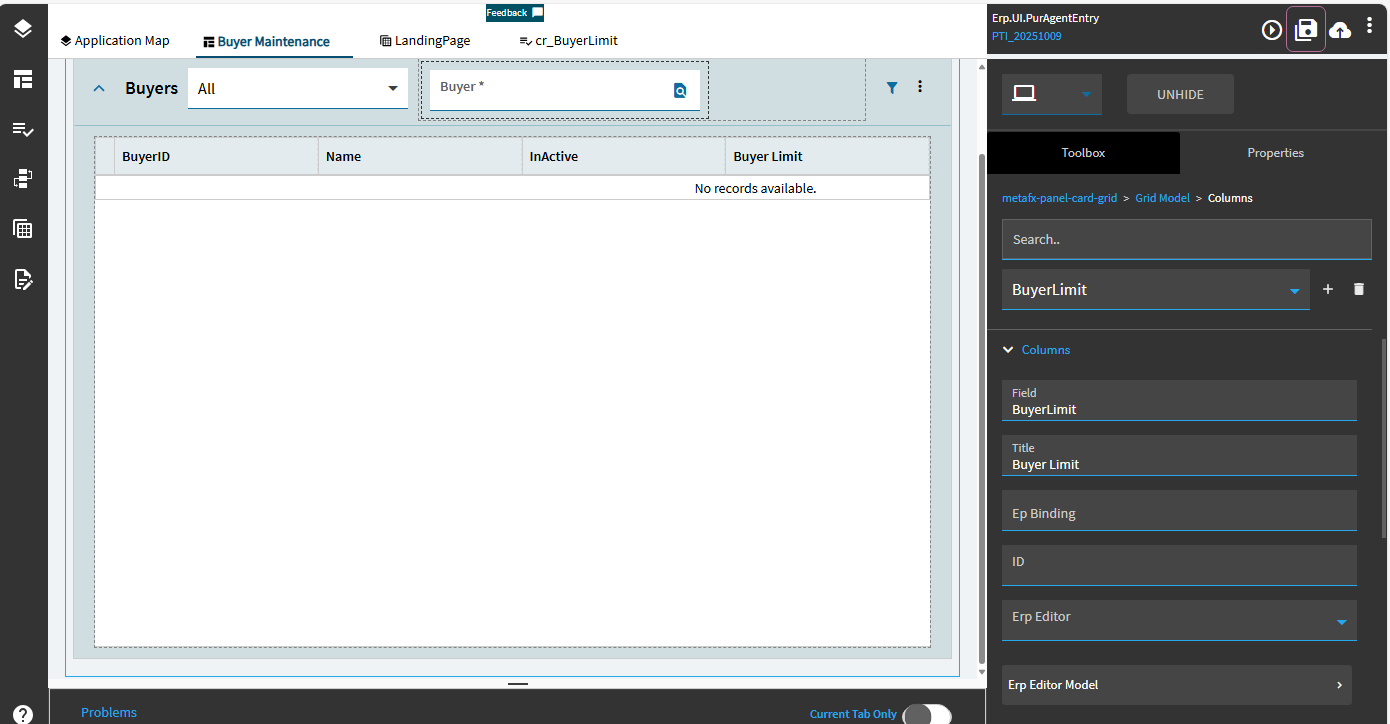Click the BuyerID column header
This screenshot has height=724, width=1390.
point(216,157)
